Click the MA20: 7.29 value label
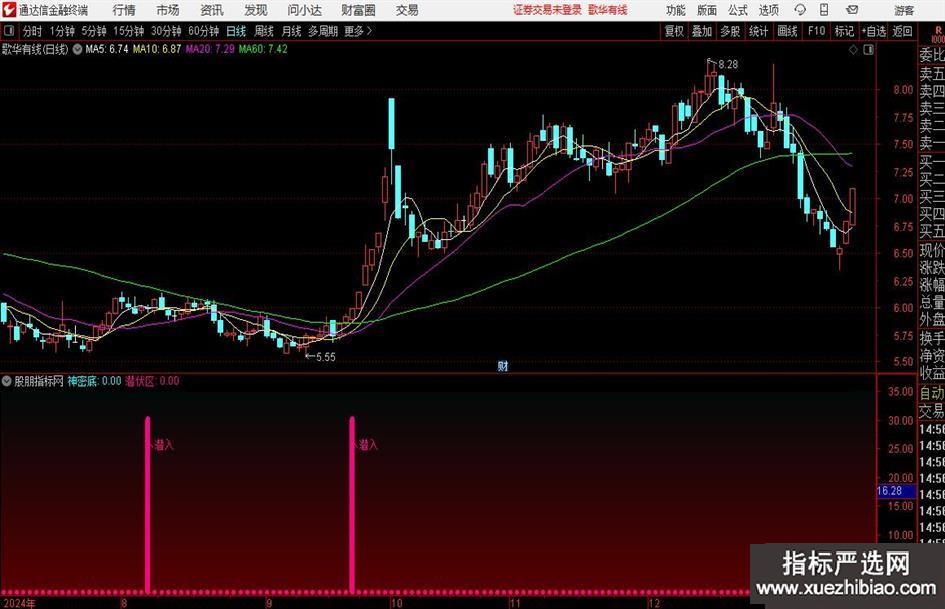This screenshot has width=945, height=609. 210,49
